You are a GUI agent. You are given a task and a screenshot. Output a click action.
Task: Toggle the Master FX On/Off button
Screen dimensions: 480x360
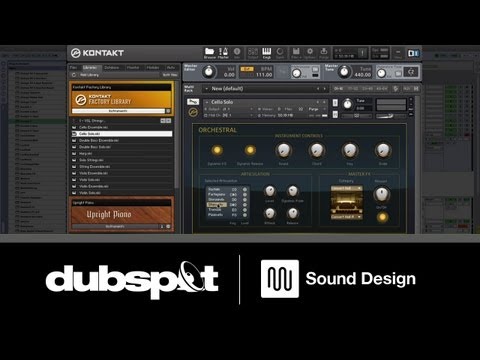382,217
